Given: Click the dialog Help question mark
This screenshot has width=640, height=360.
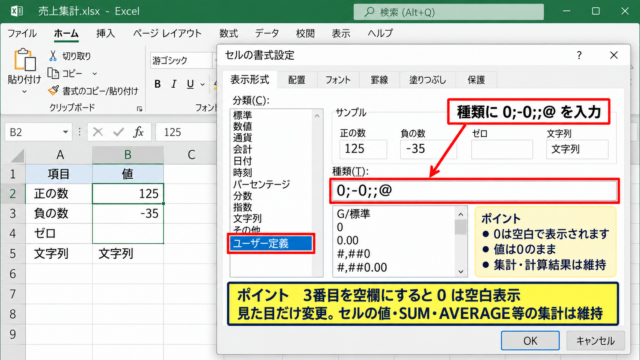Looking at the screenshot, I should coord(579,55).
